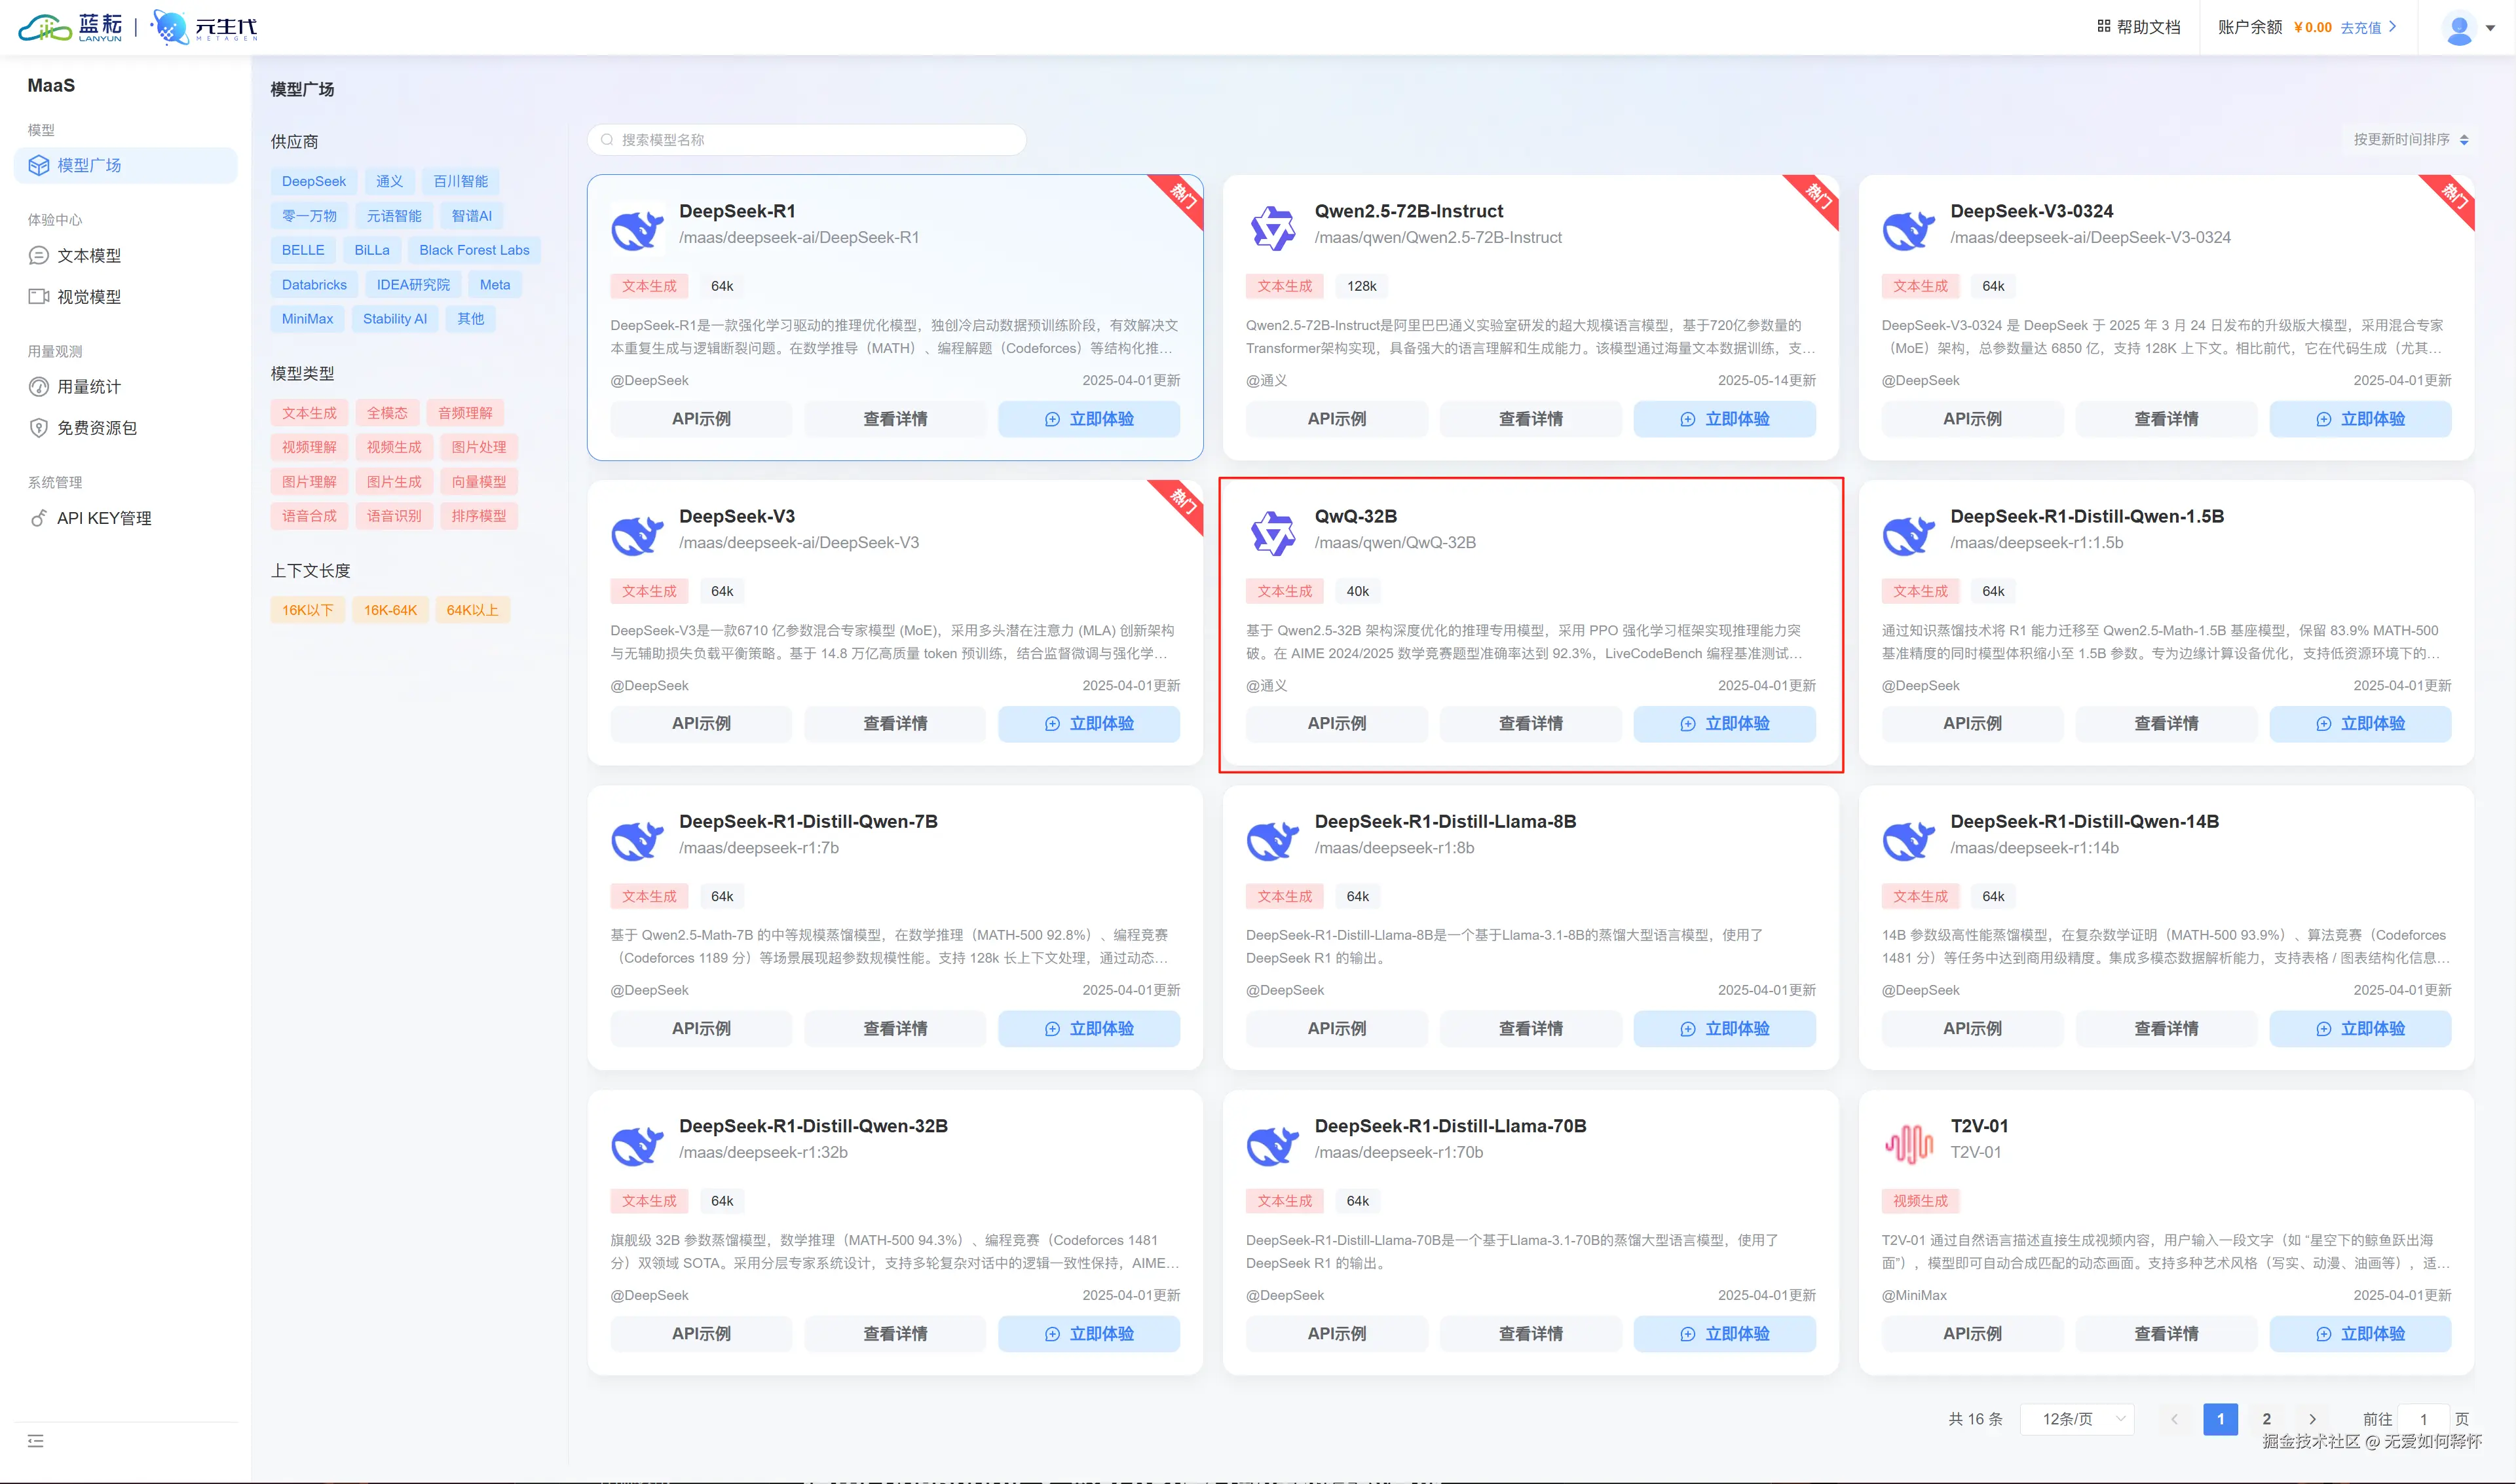Image resolution: width=2516 pixels, height=1484 pixels.
Task: Click 立即体验 for DeepSeek-V3-0324
Action: coord(2360,419)
